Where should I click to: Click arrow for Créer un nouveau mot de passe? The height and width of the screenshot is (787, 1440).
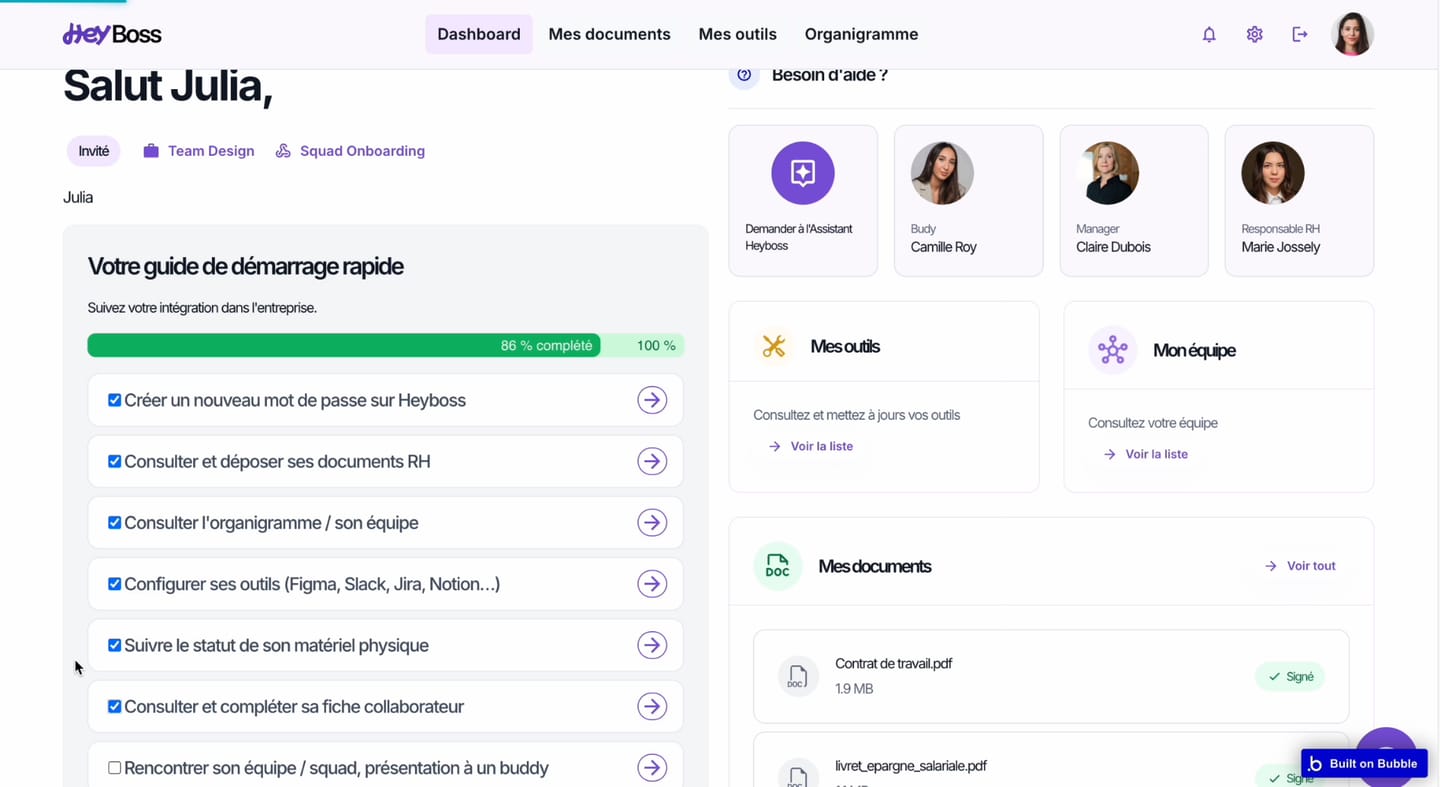pyautogui.click(x=652, y=400)
